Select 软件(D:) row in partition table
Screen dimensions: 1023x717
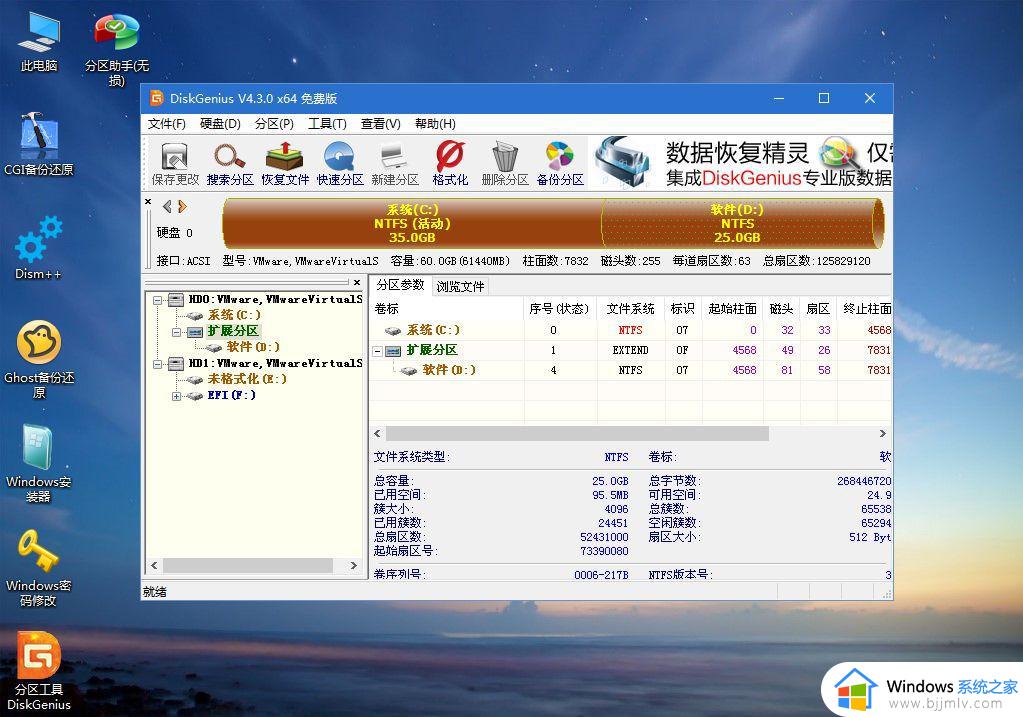pos(631,370)
